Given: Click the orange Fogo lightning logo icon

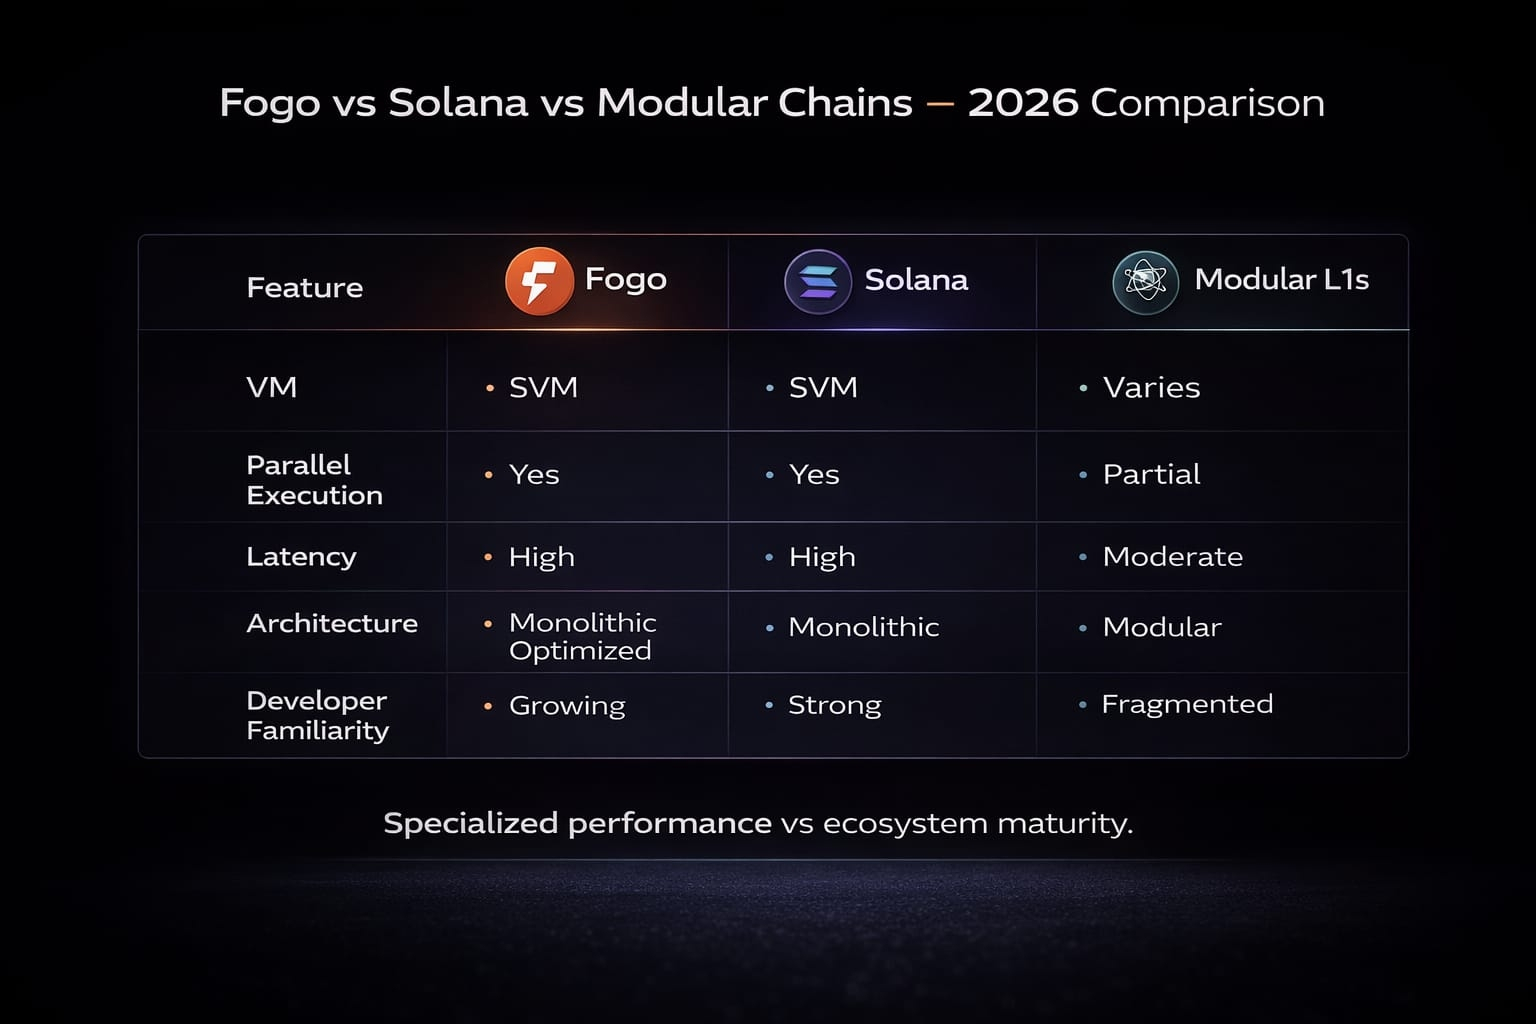Looking at the screenshot, I should pos(539,281).
